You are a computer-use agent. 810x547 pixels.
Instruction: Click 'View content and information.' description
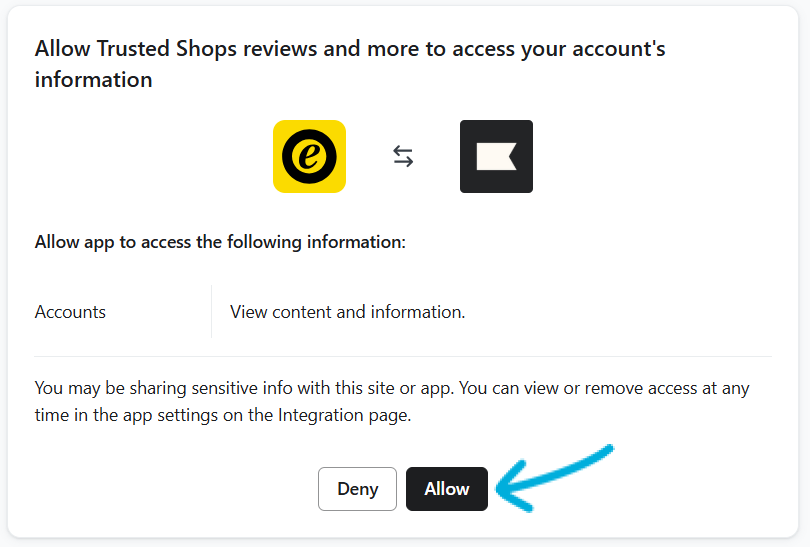347,312
